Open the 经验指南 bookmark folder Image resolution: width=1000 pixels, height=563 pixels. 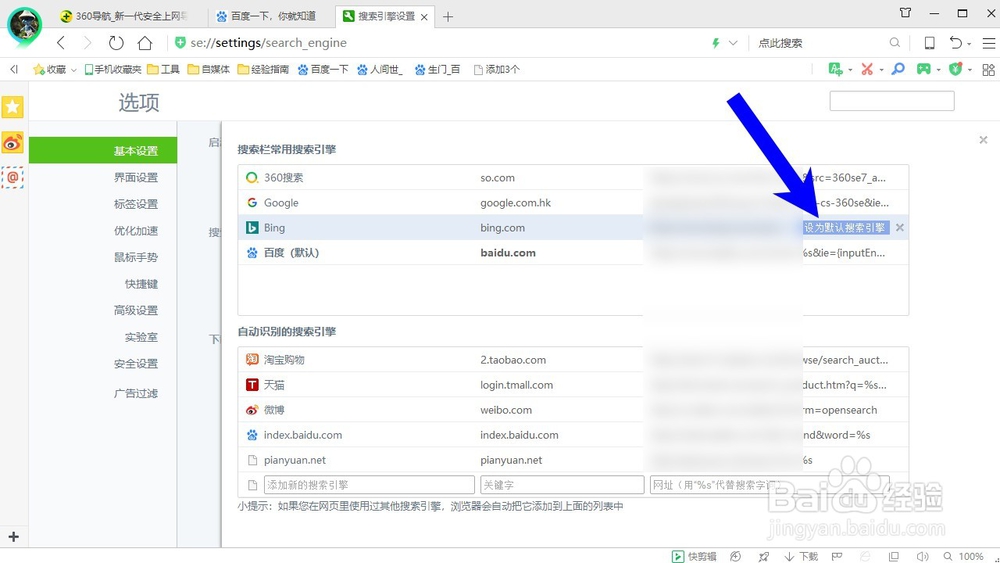tap(263, 69)
